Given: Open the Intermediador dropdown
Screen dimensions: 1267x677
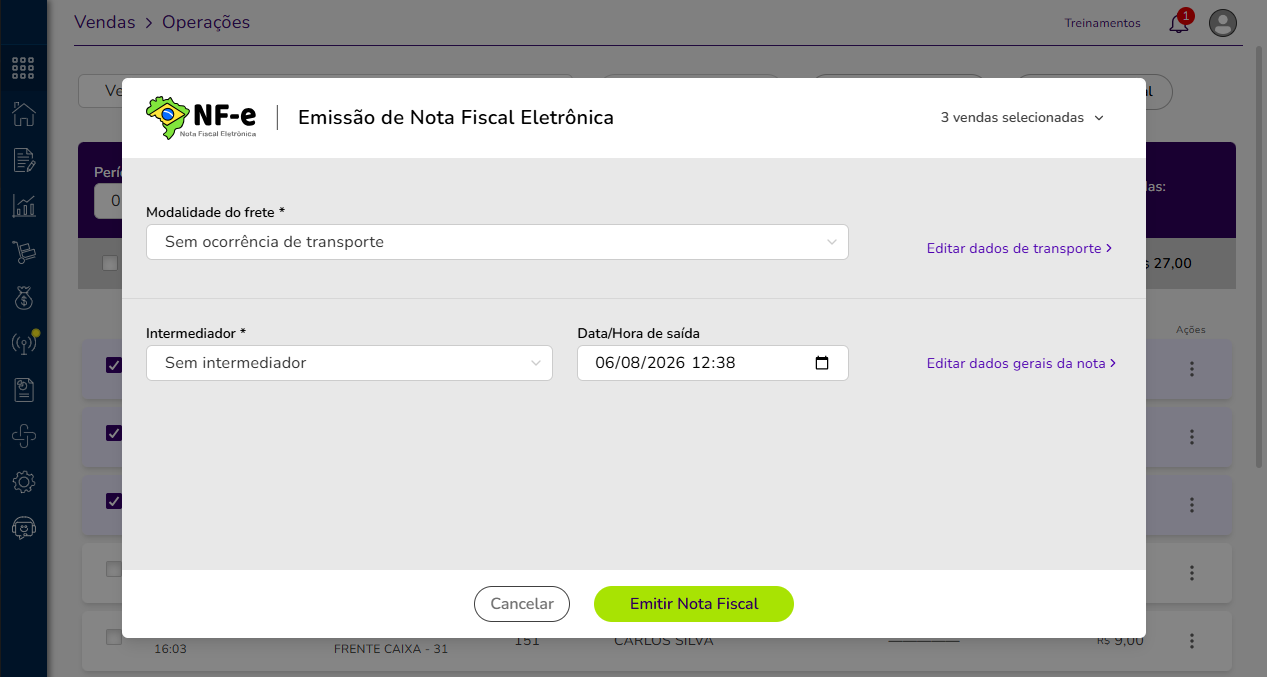Looking at the screenshot, I should tap(349, 363).
